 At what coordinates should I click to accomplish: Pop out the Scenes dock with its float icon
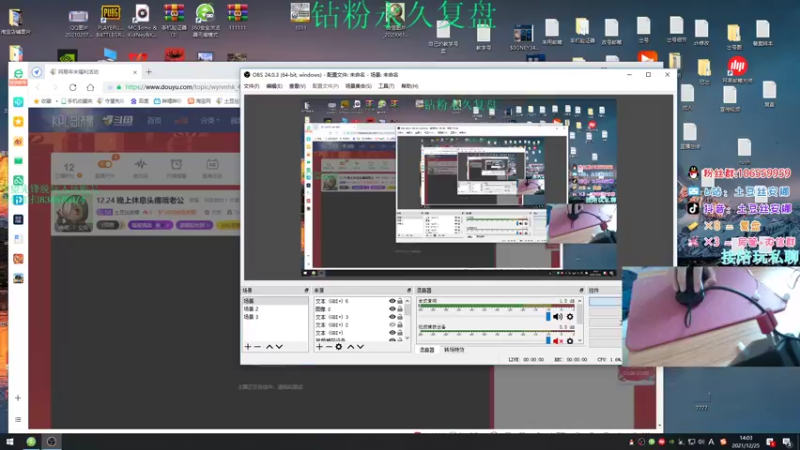(306, 290)
